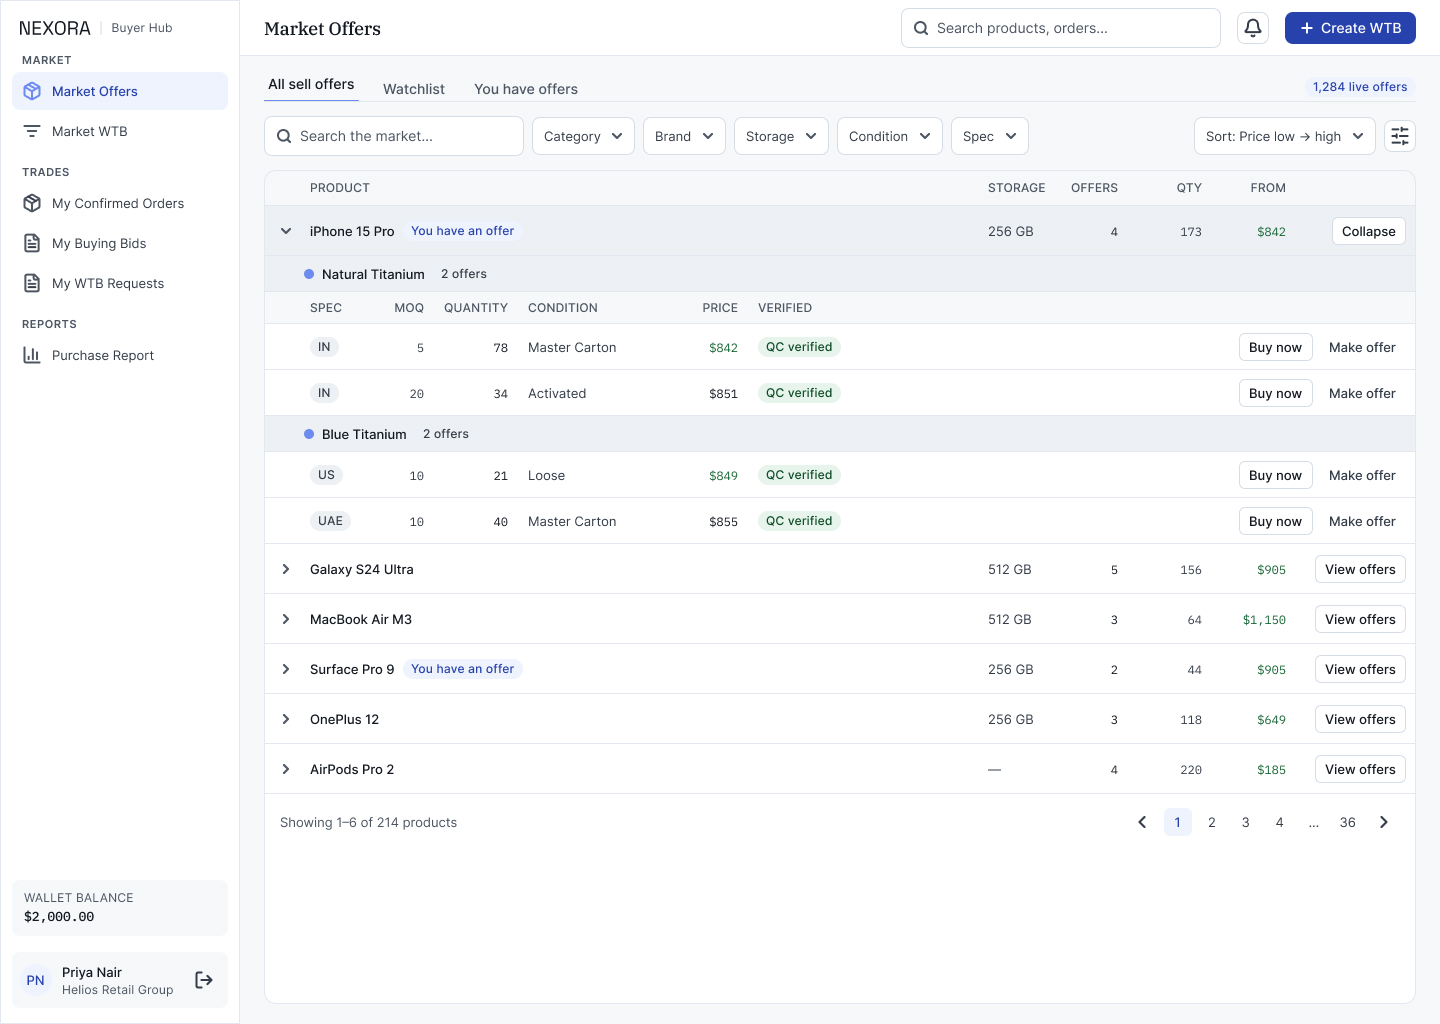Focus the Search products, orders field
Screen dimensions: 1440x1024
coord(1061,28)
